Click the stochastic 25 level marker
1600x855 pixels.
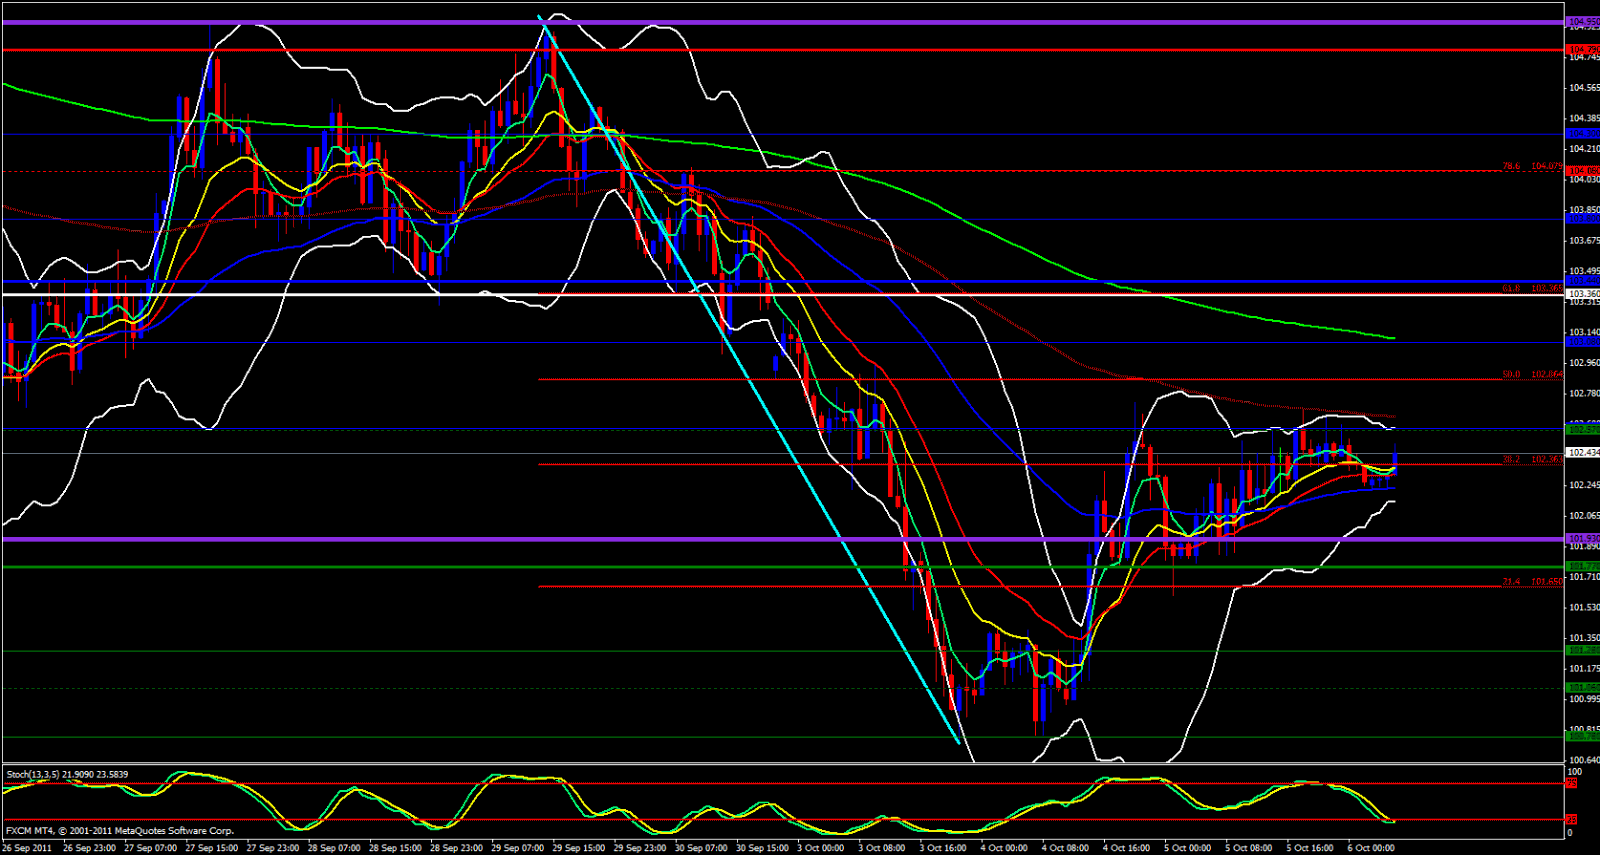[1572, 820]
